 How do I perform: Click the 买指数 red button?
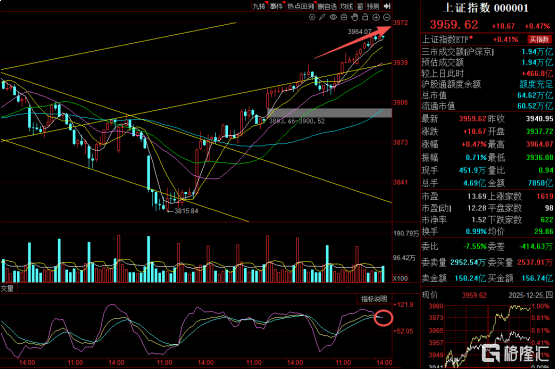coord(539,39)
